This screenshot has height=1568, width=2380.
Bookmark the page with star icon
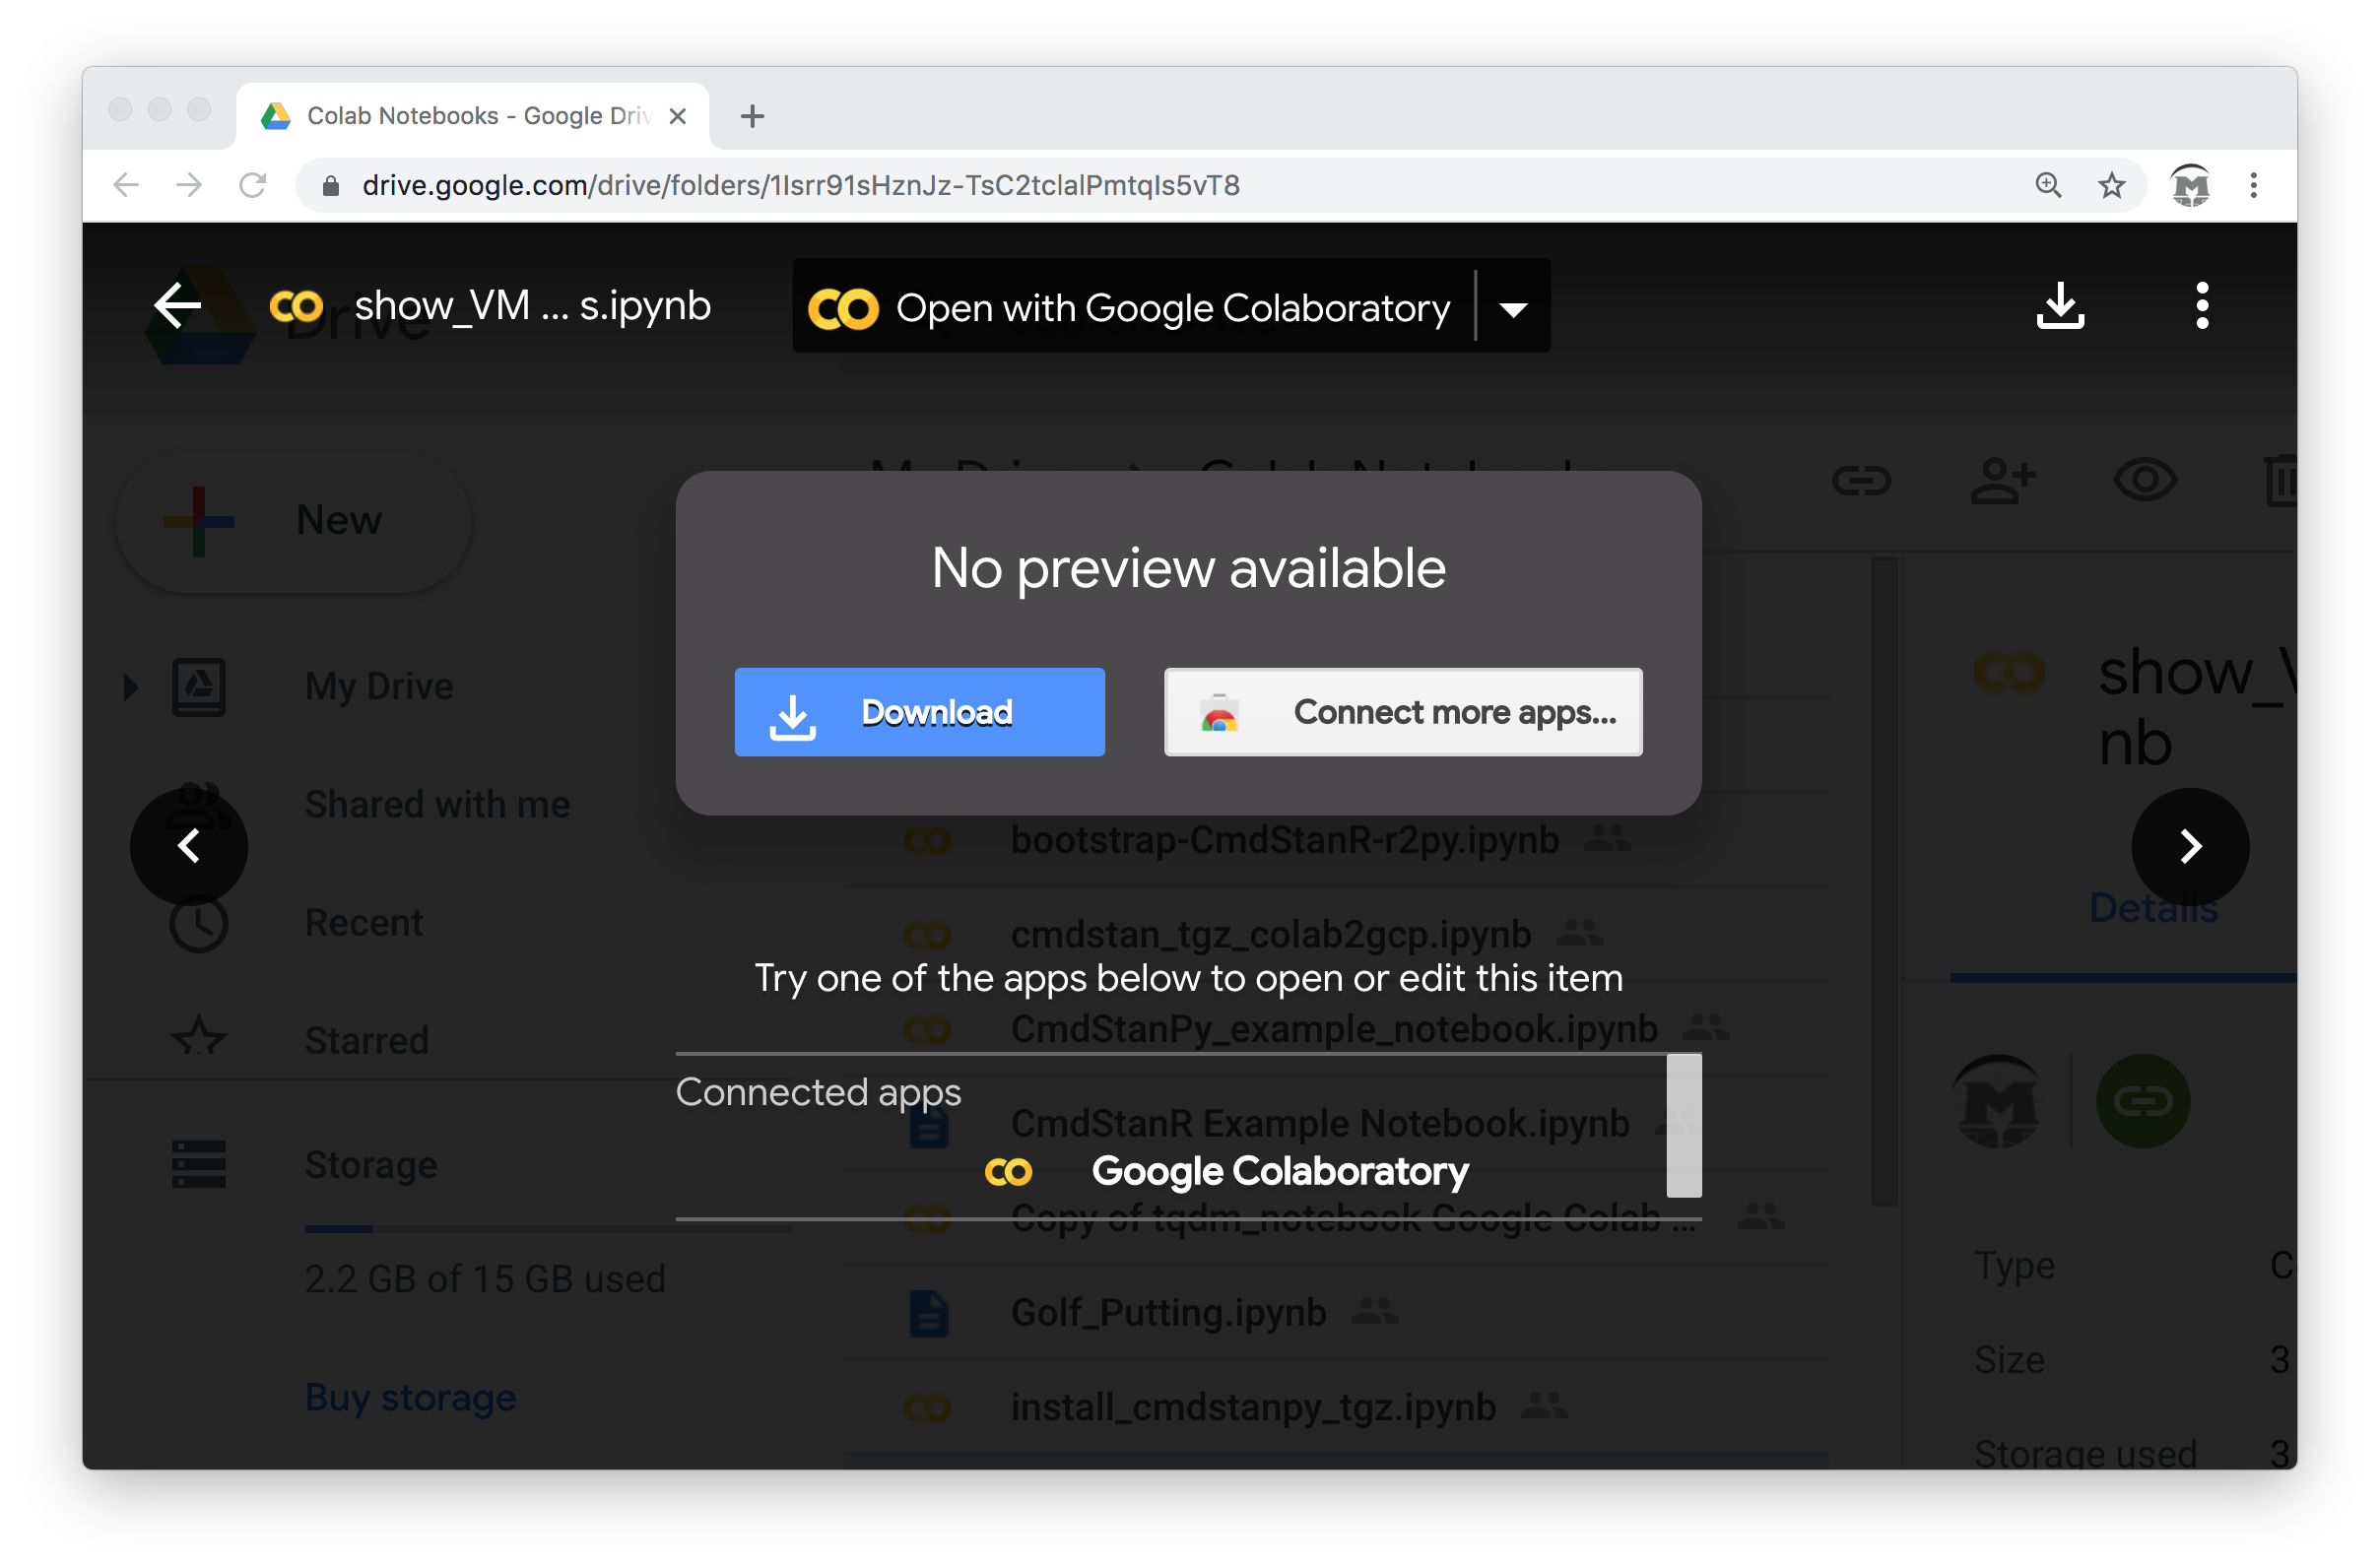point(2111,185)
